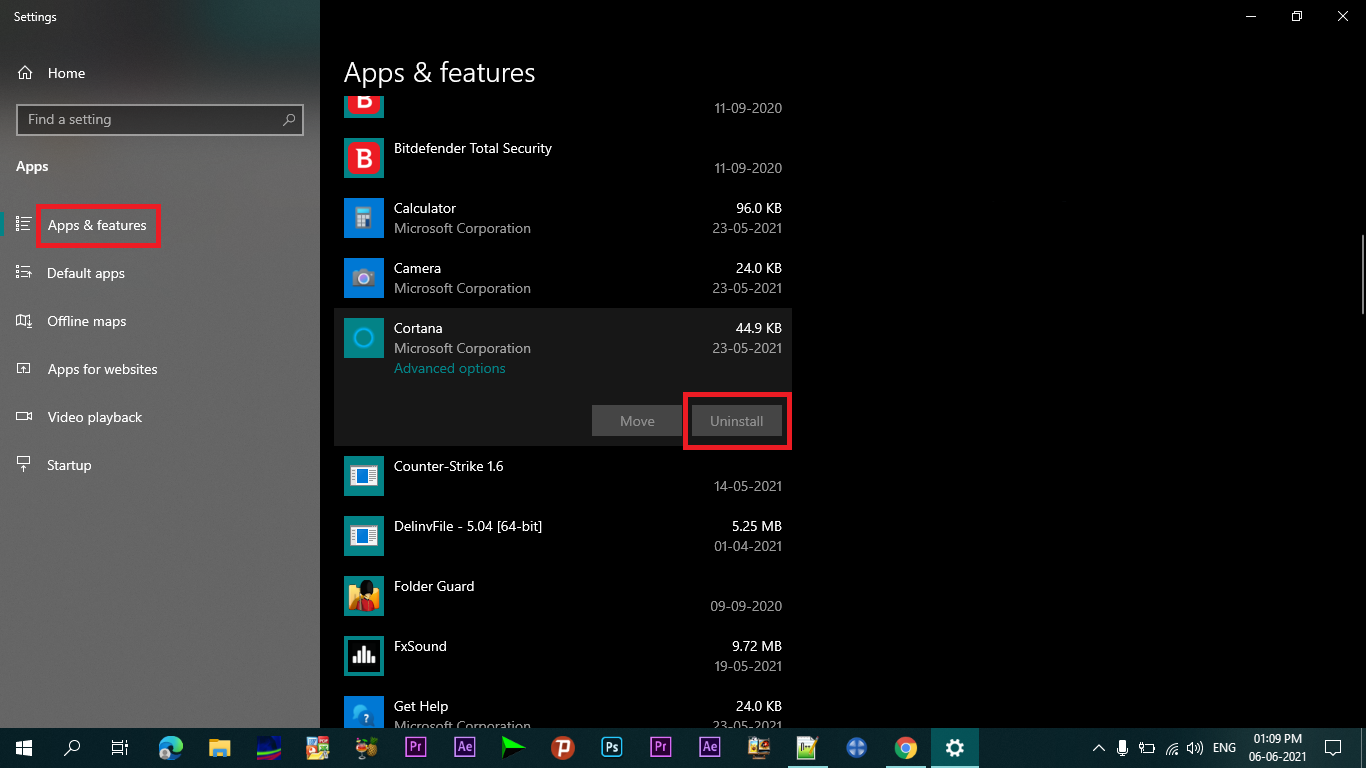Open the clock and date flyout
1366x768 pixels.
coord(1276,747)
